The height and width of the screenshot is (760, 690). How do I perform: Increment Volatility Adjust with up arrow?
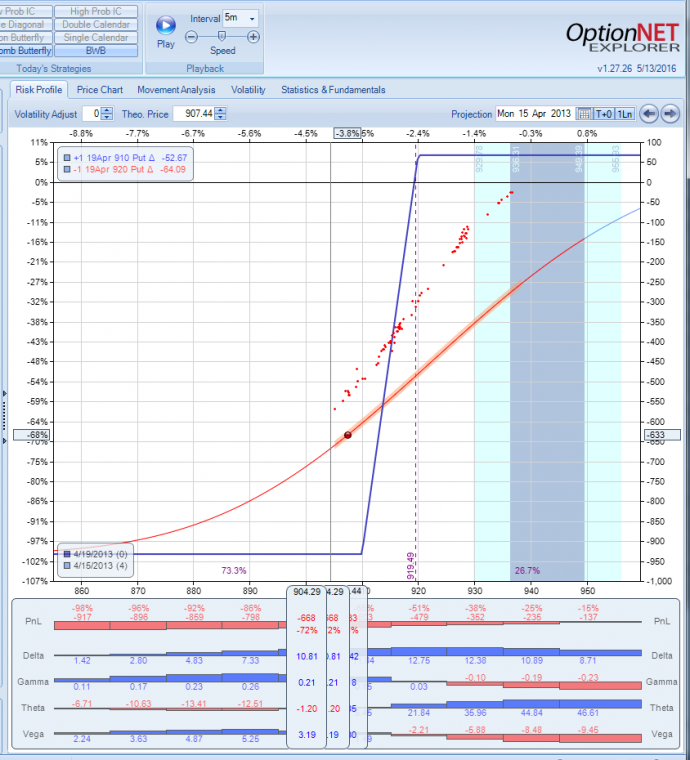(x=107, y=111)
